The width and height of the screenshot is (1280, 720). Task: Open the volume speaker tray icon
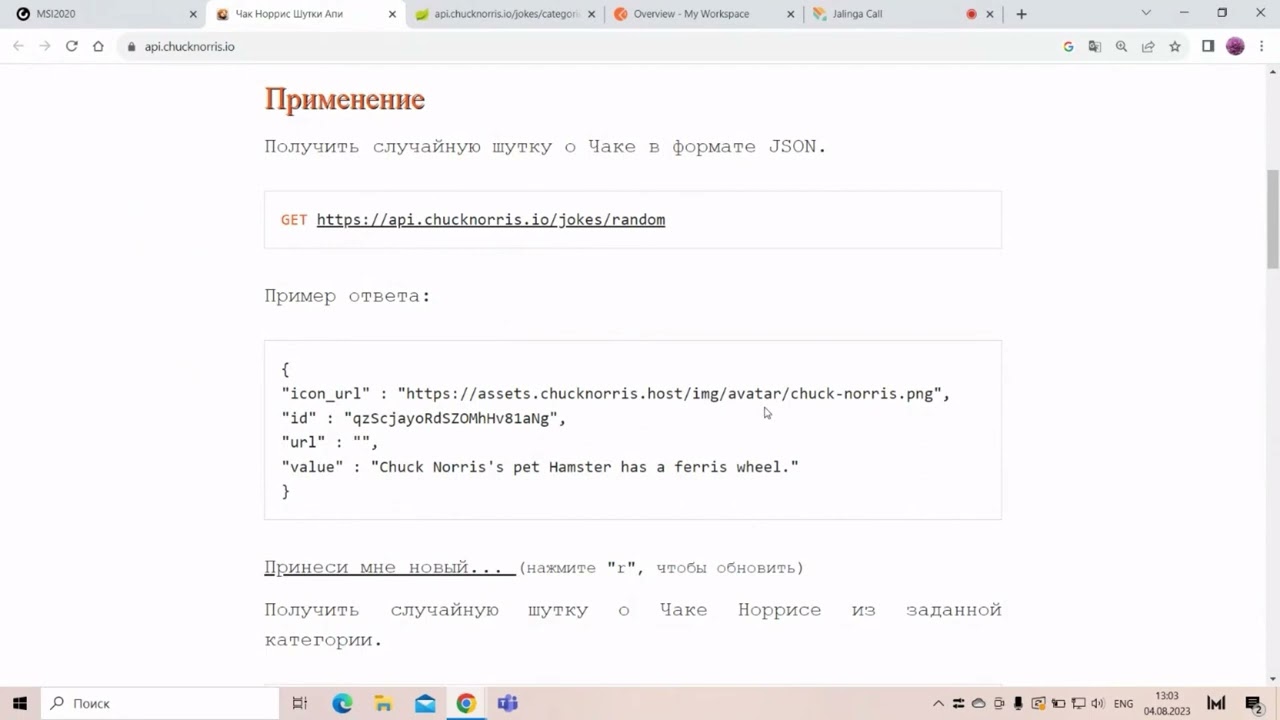(1098, 703)
